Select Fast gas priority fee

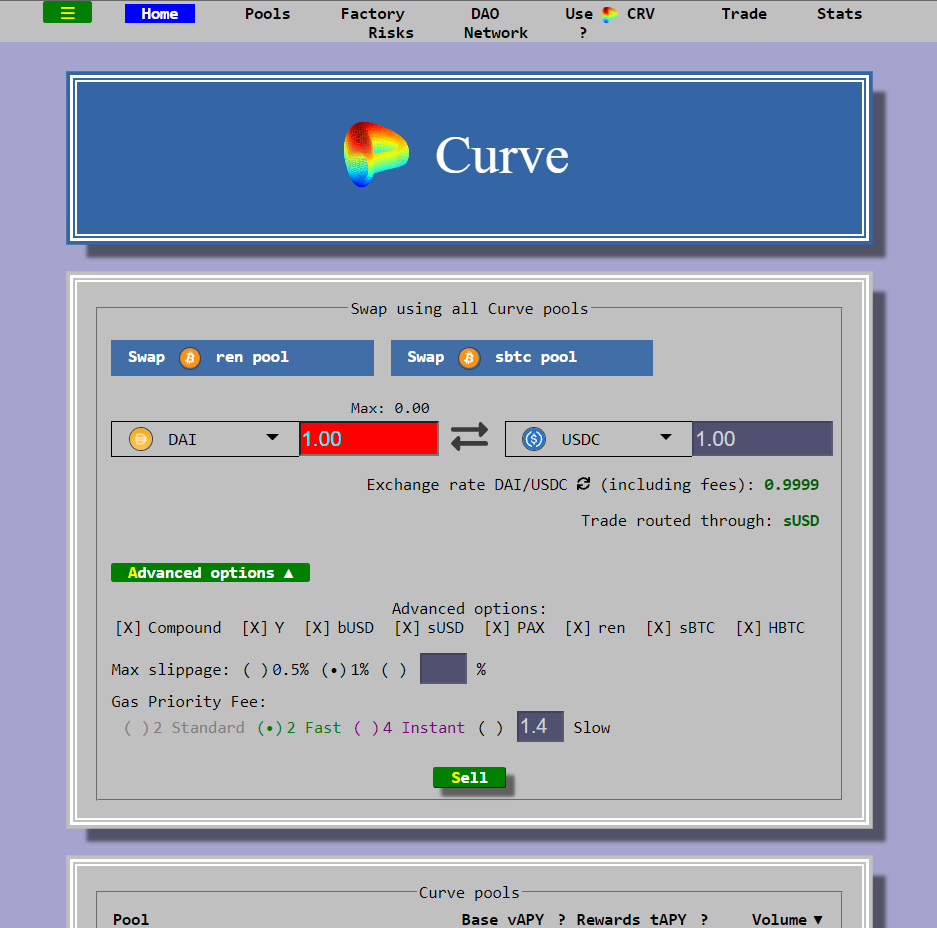tap(270, 728)
